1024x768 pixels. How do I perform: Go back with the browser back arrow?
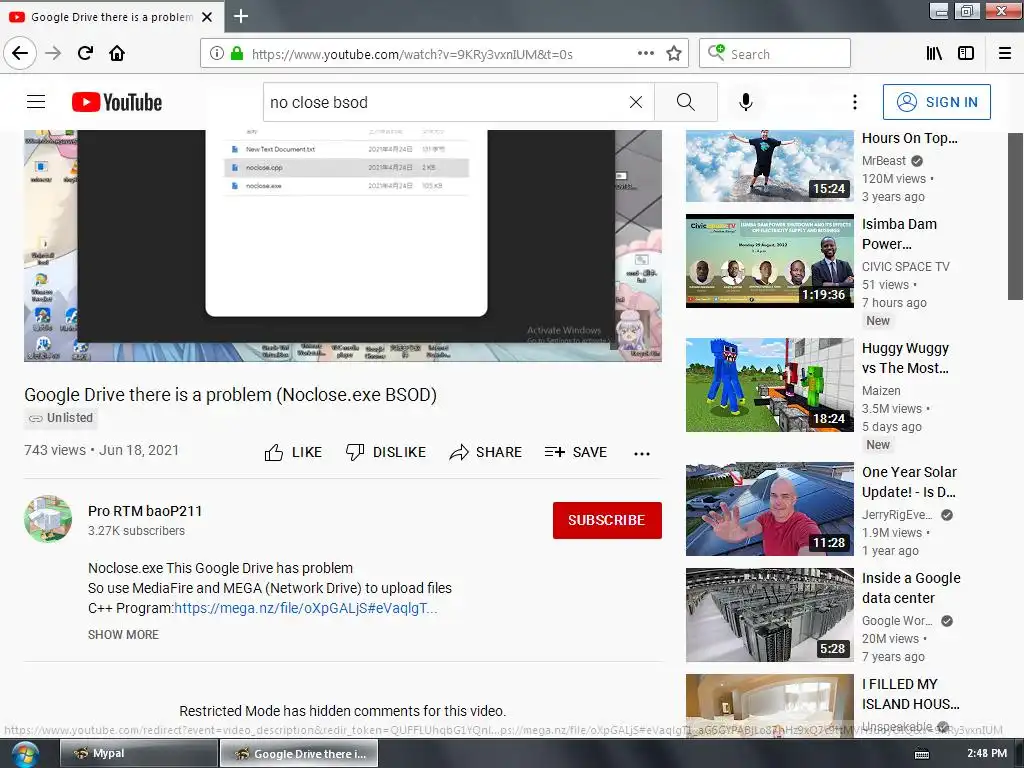pos(20,53)
